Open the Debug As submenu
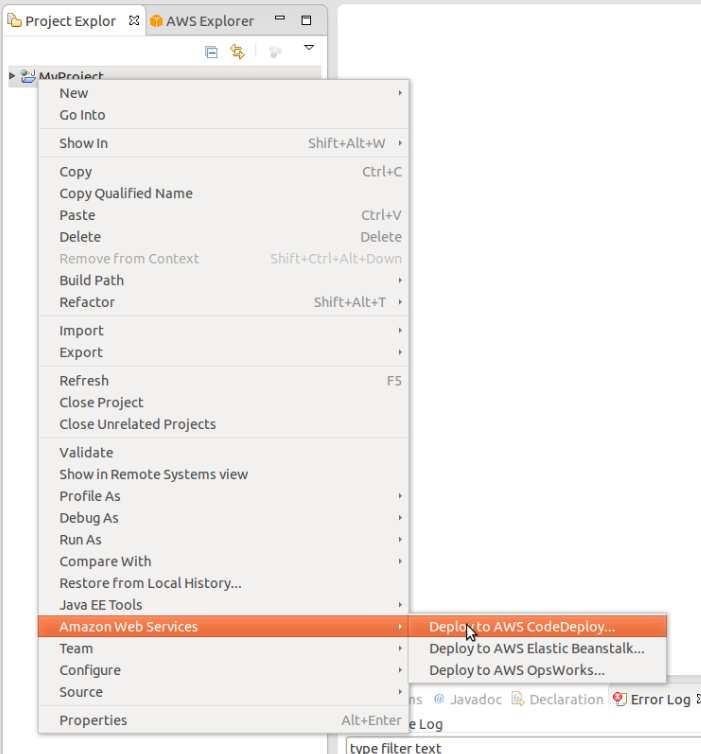This screenshot has width=701, height=754. 224,518
